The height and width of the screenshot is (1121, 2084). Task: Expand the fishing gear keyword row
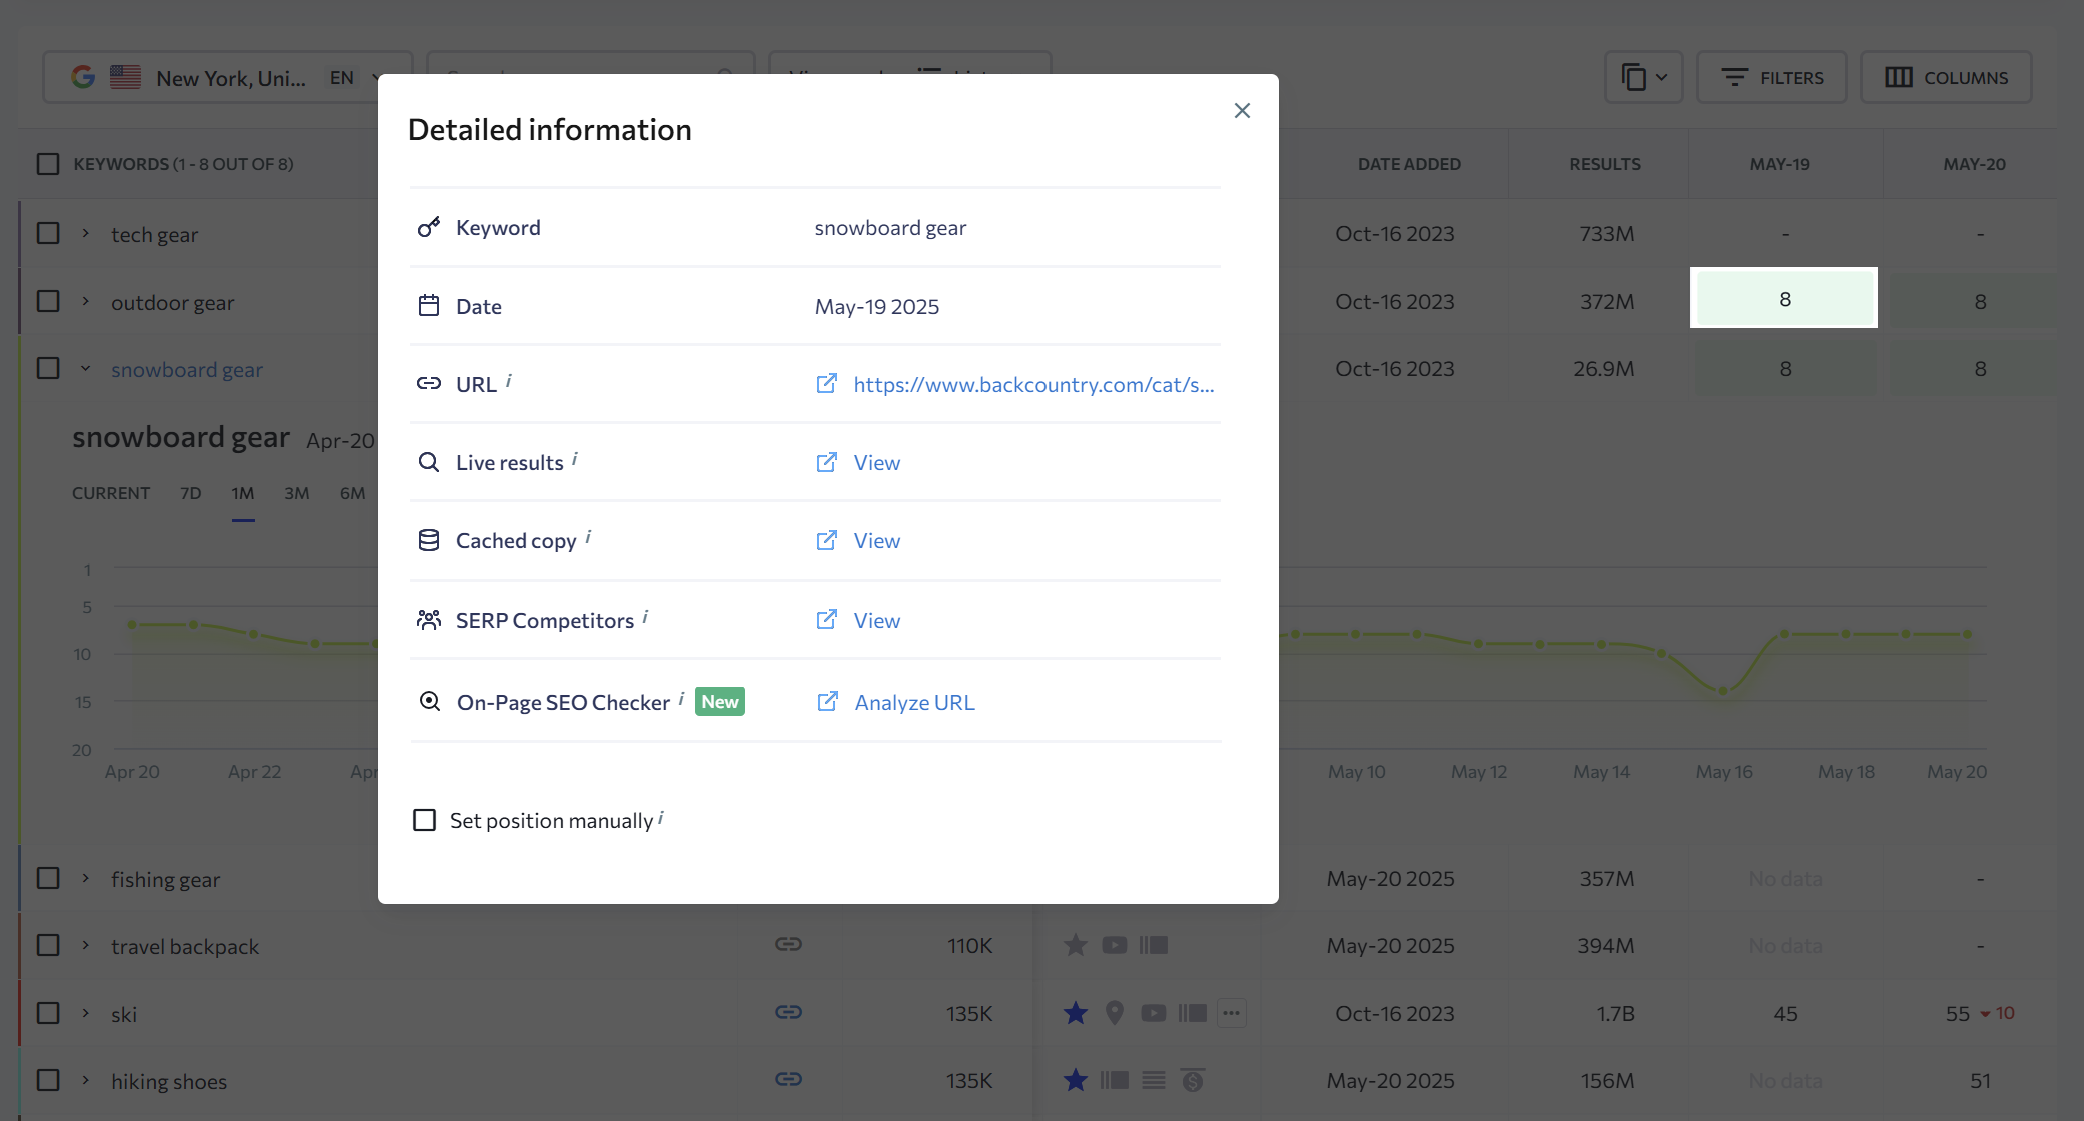pyautogui.click(x=86, y=878)
